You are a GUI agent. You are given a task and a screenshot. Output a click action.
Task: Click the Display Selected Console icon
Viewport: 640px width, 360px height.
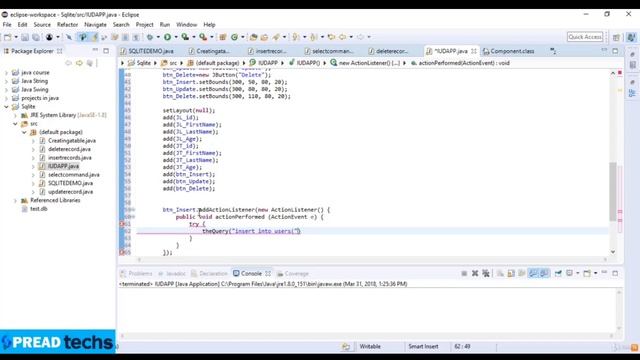[570, 273]
